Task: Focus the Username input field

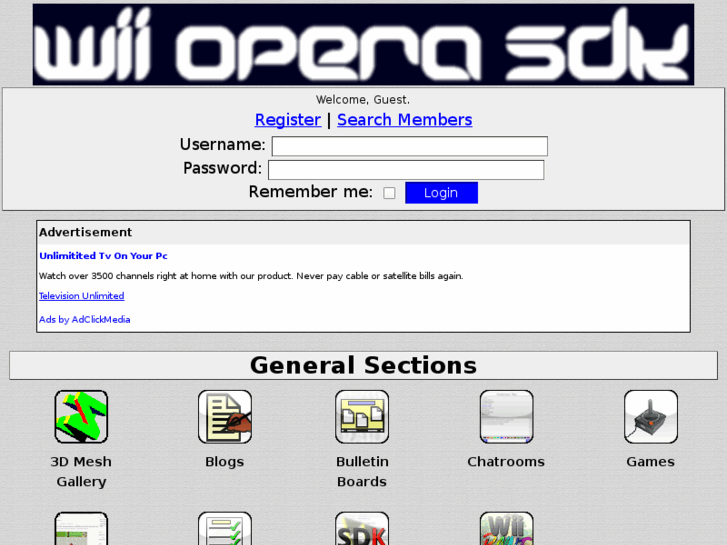Action: tap(410, 146)
